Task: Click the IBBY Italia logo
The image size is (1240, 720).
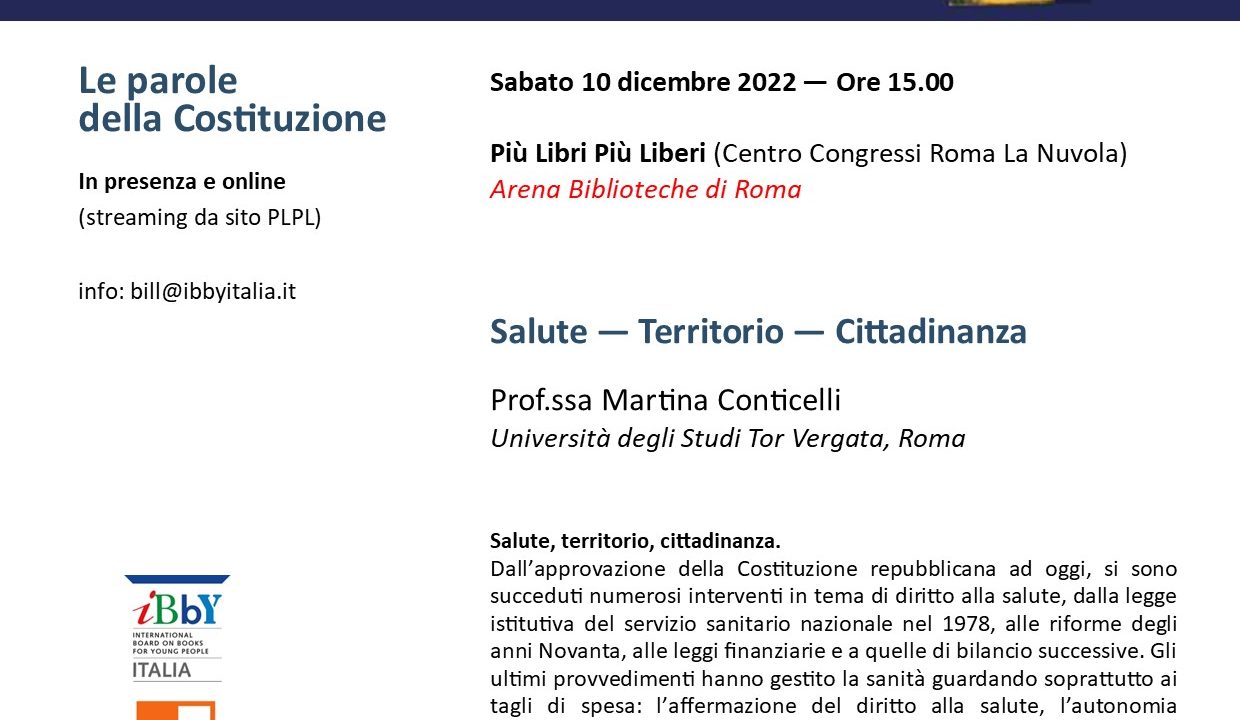Action: [177, 628]
